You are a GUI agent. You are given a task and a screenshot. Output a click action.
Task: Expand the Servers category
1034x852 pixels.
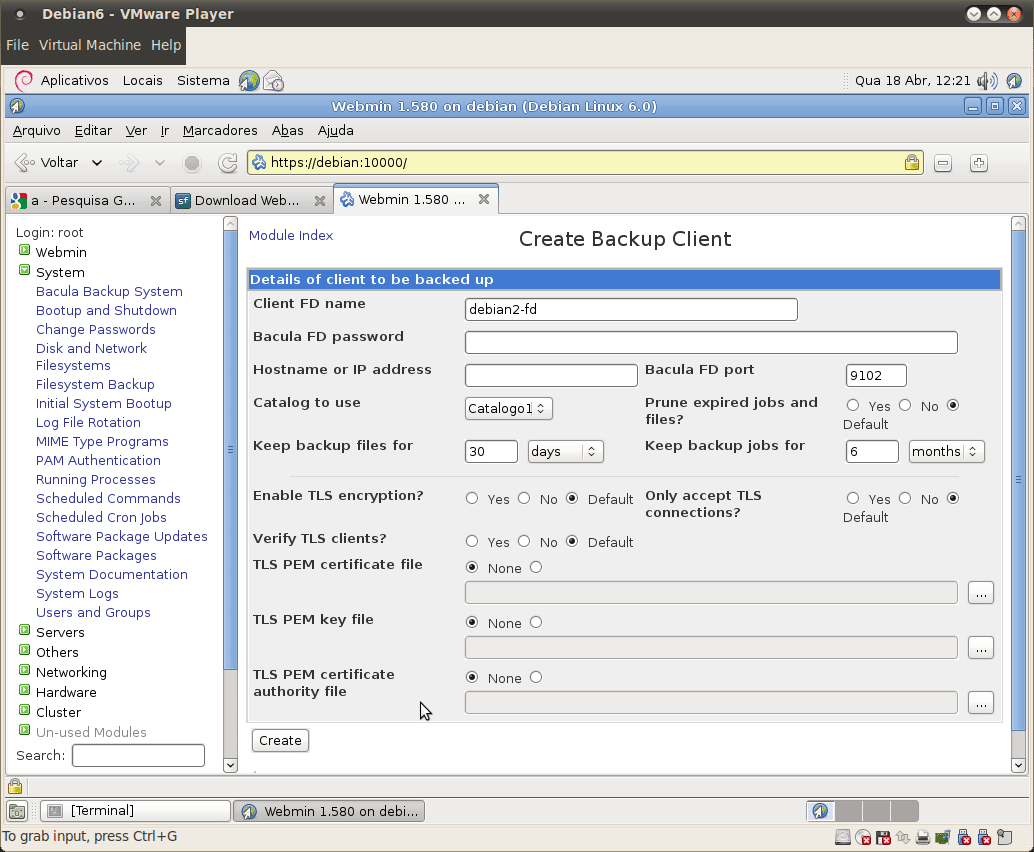24,630
